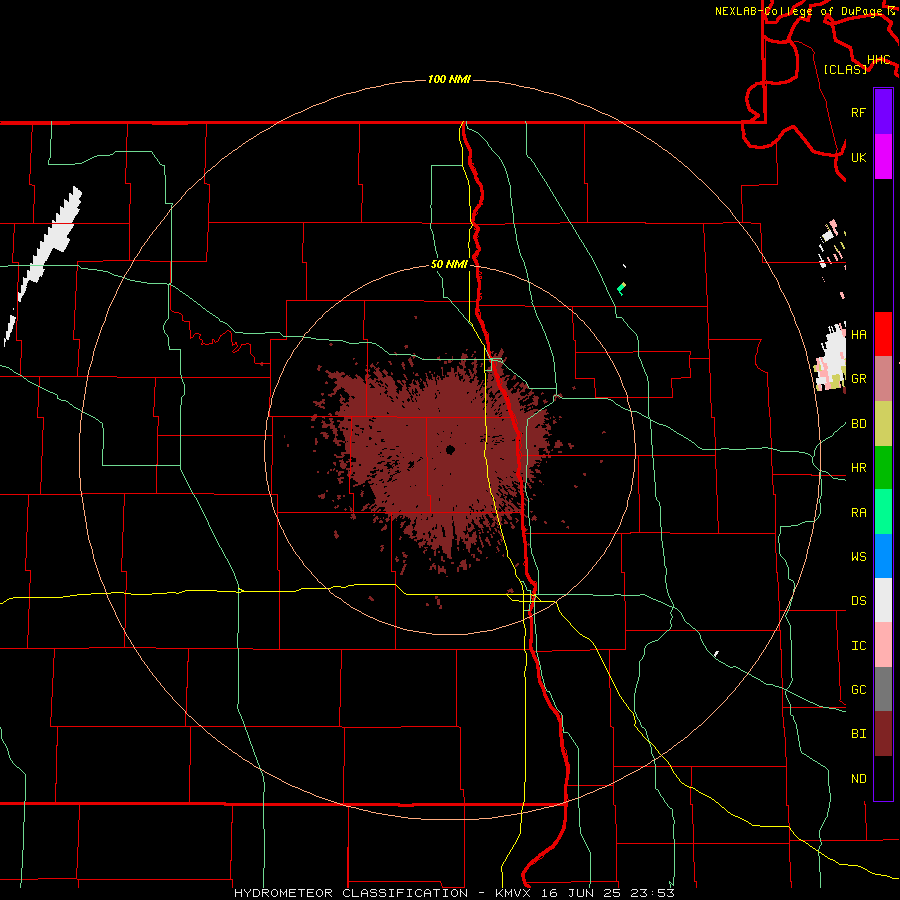Click the GC legend label

tap(858, 689)
